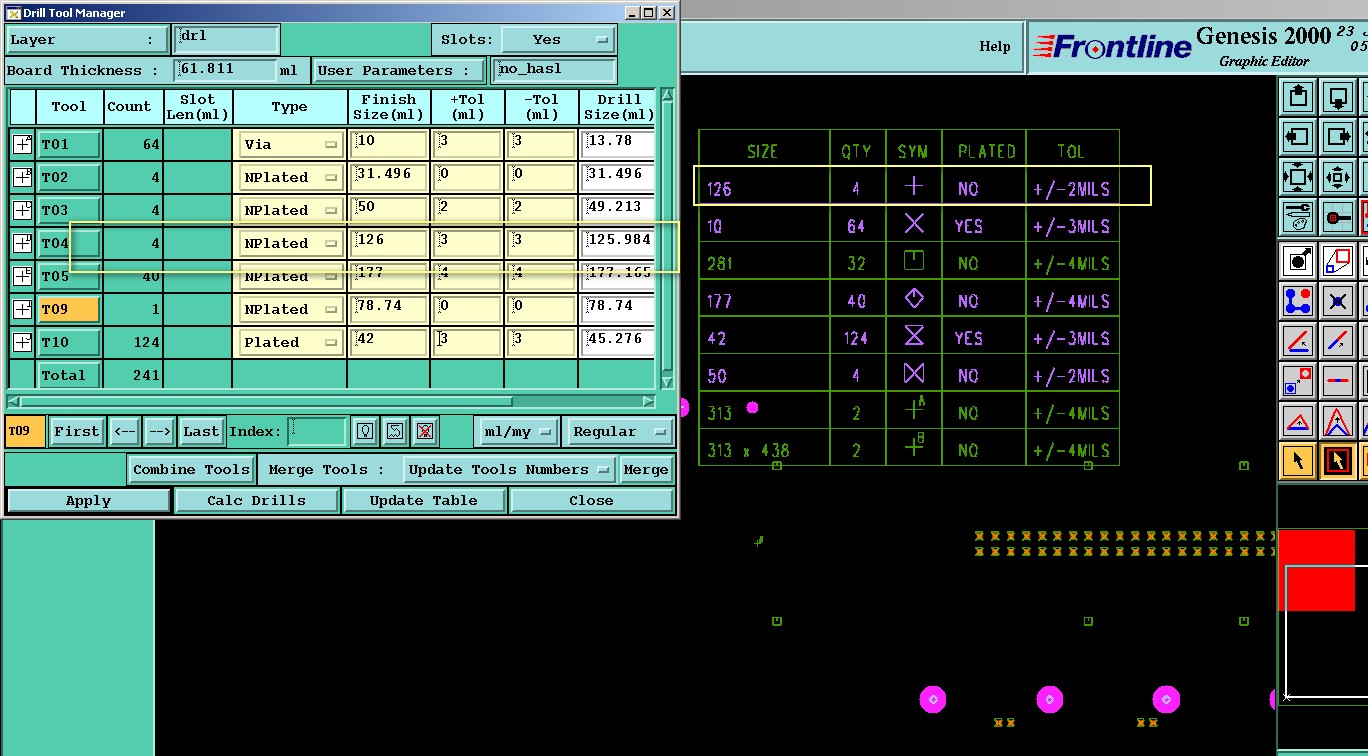The height and width of the screenshot is (756, 1368).
Task: Click the red X delete icon
Action: (x=425, y=431)
